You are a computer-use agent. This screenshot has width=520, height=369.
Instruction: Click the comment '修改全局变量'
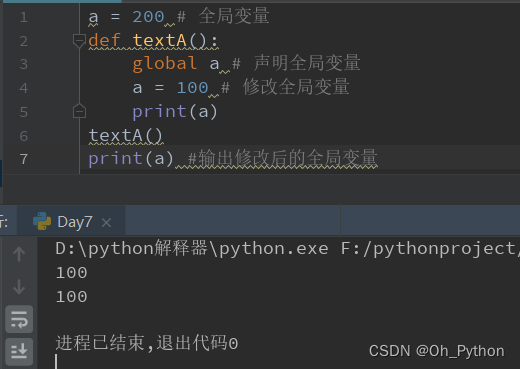pyautogui.click(x=296, y=87)
